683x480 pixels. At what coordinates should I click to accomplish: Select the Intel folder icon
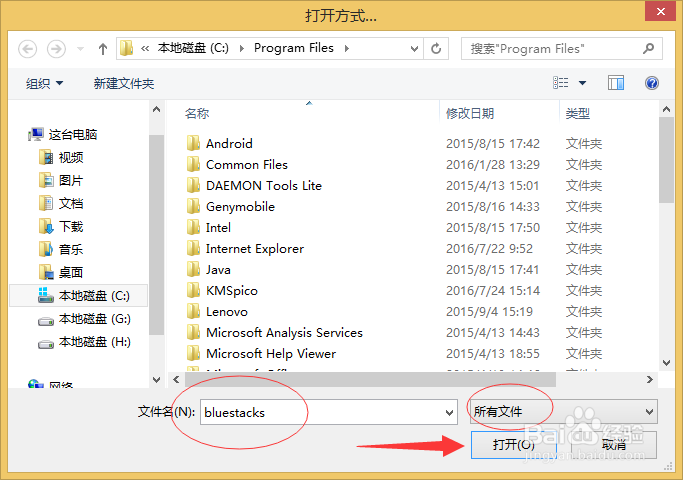193,227
